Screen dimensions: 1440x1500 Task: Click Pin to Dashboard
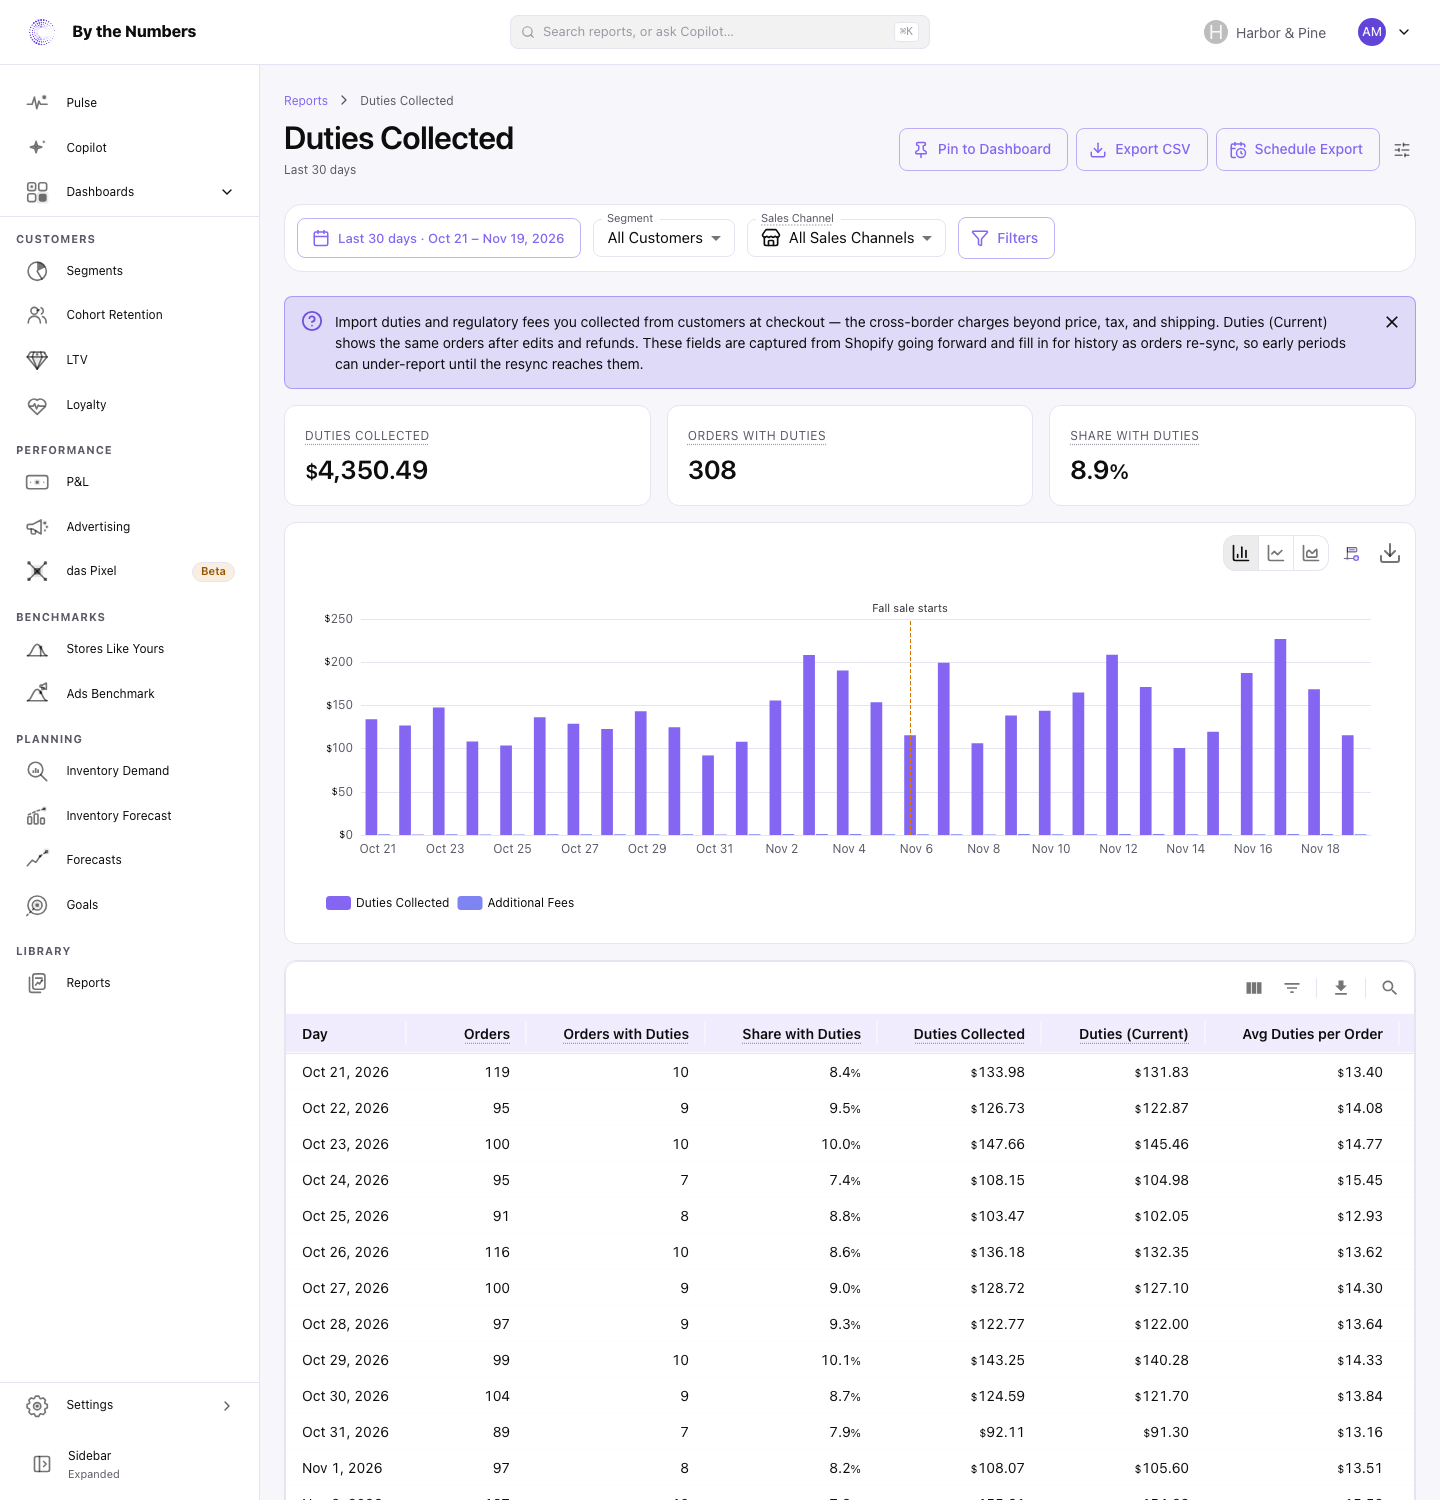(983, 150)
